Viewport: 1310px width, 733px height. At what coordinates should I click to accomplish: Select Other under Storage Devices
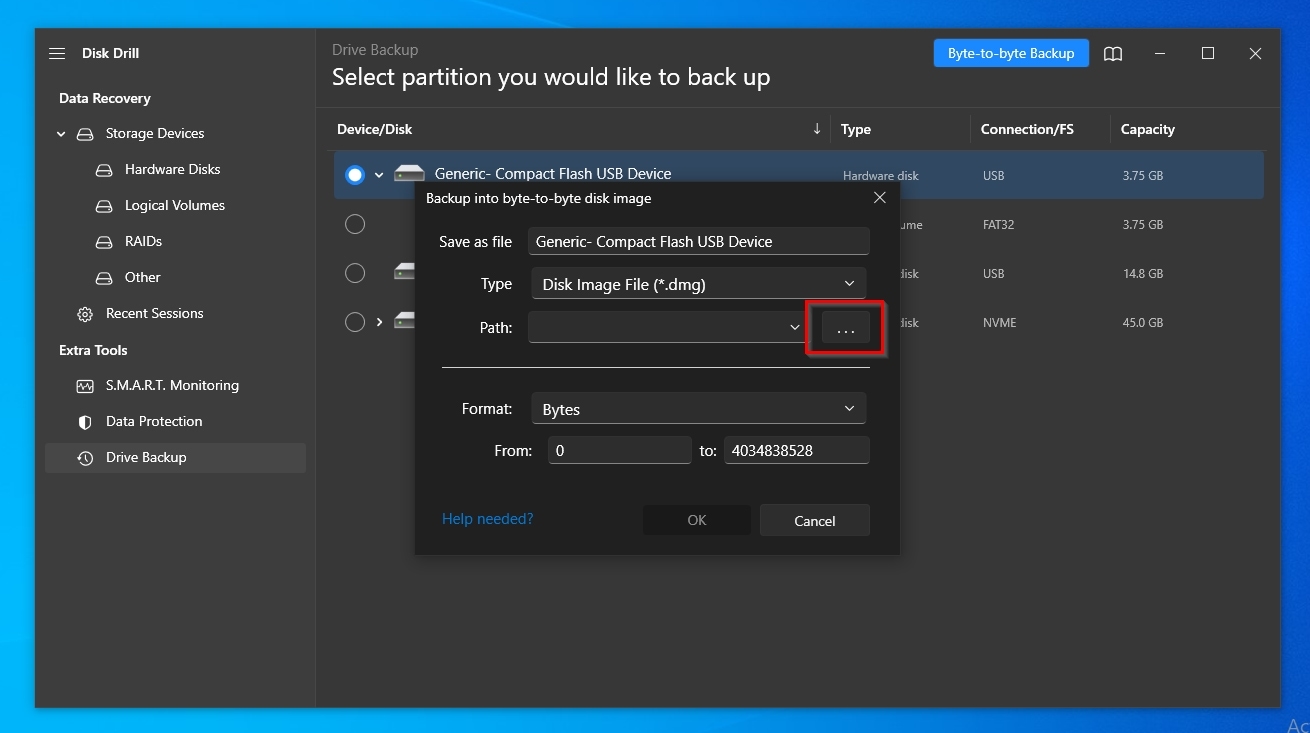point(142,278)
